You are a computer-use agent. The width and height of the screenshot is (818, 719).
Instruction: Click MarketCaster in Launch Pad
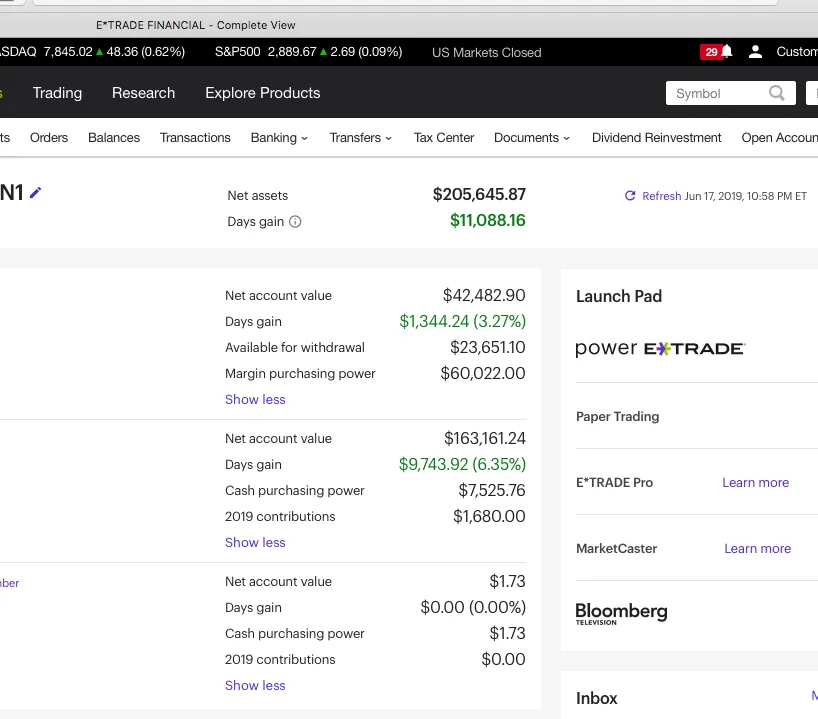coord(616,548)
